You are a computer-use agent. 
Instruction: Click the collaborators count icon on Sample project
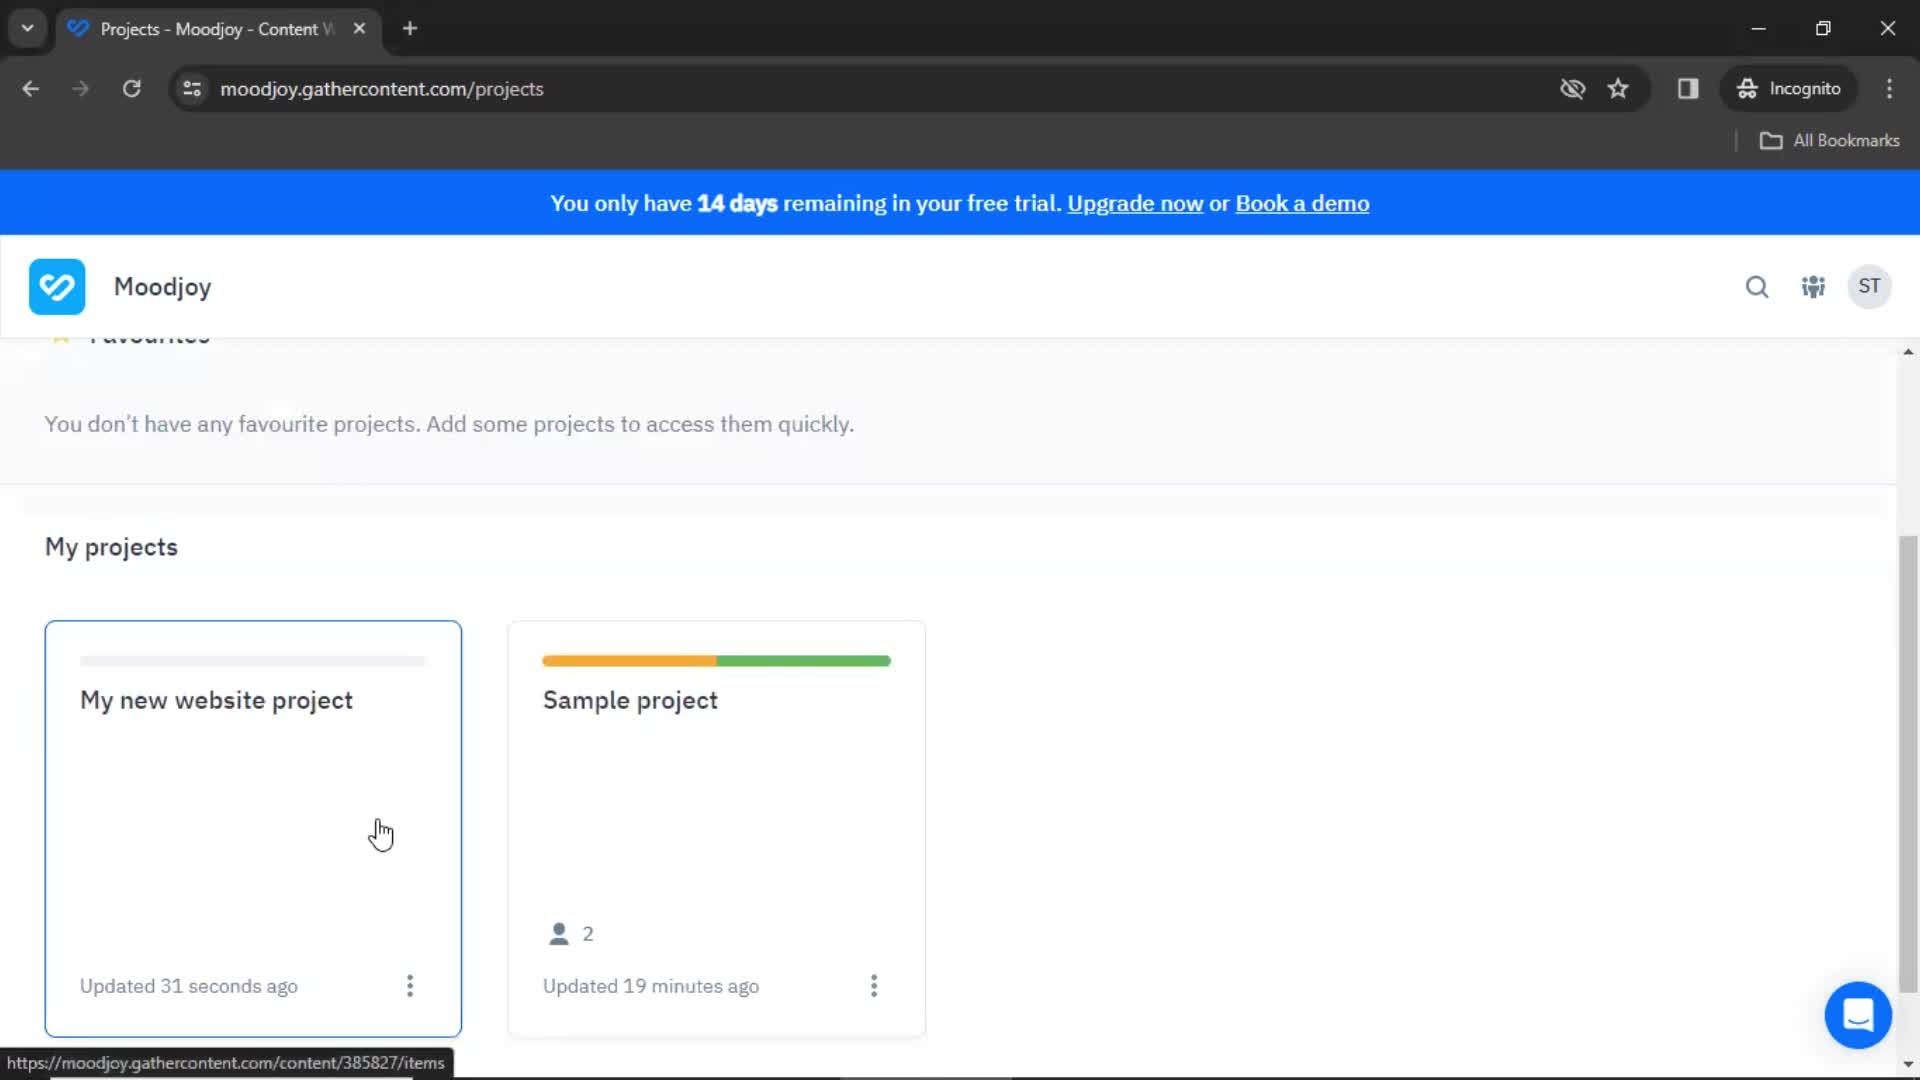point(559,934)
